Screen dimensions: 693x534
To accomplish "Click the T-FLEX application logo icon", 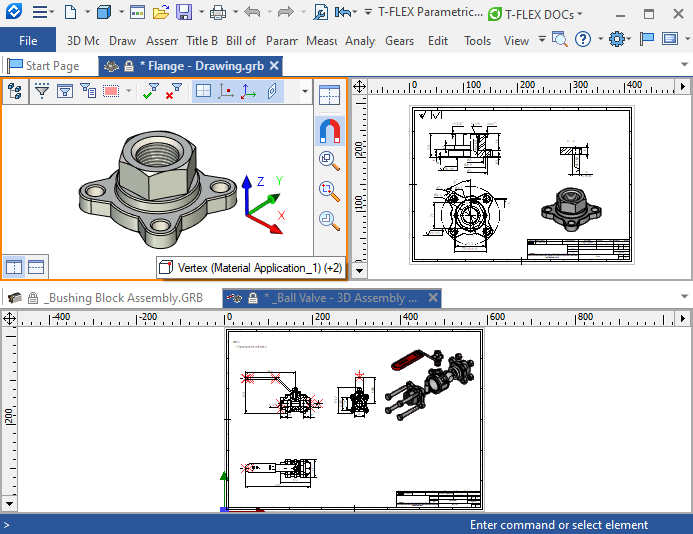I will (13, 11).
